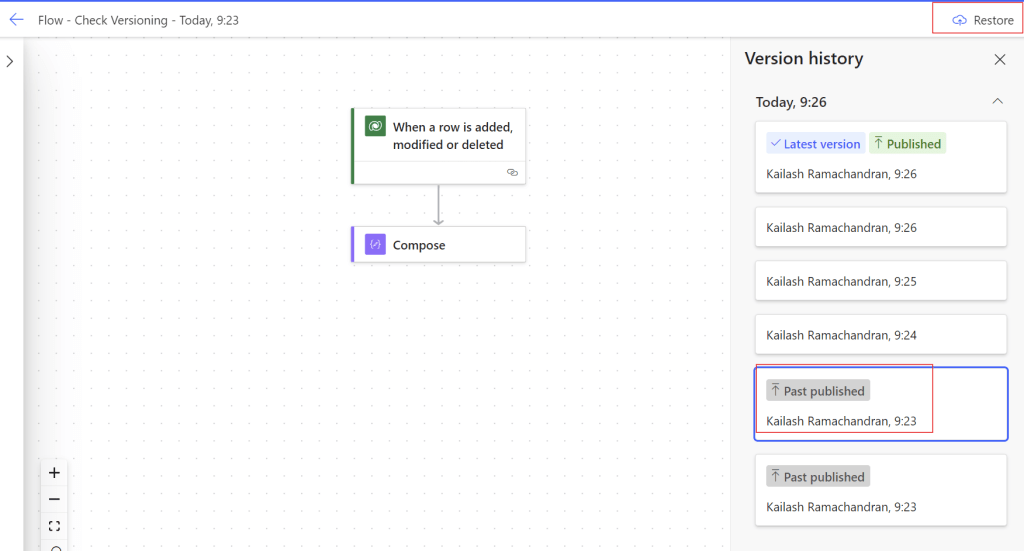Click the connection link icon on trigger card
The image size is (1024, 551).
512,173
